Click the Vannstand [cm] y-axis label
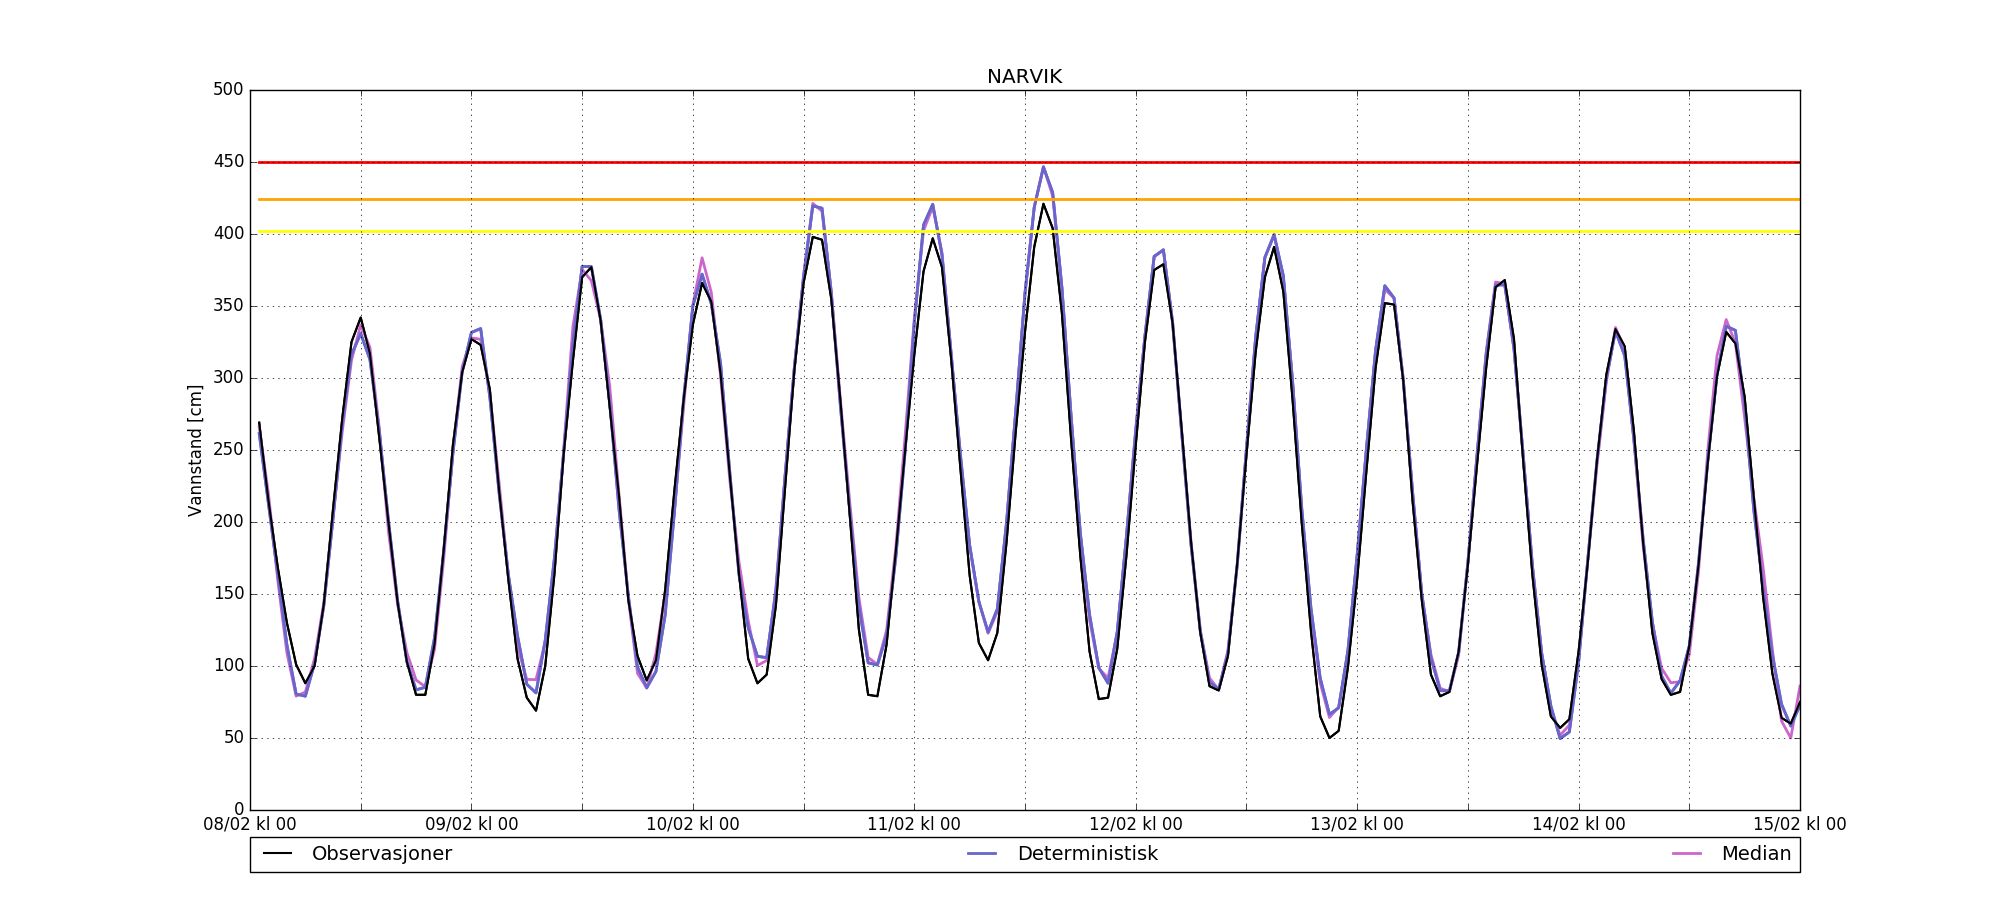The image size is (2000, 900). click(195, 450)
